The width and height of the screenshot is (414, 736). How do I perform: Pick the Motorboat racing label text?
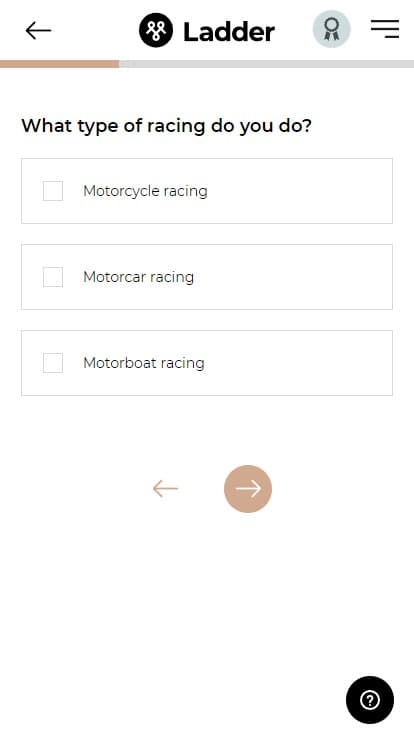(144, 363)
